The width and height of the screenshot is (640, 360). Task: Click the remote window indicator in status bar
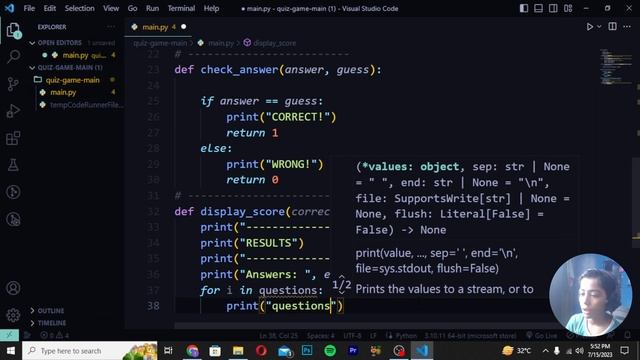pyautogui.click(x=9, y=335)
